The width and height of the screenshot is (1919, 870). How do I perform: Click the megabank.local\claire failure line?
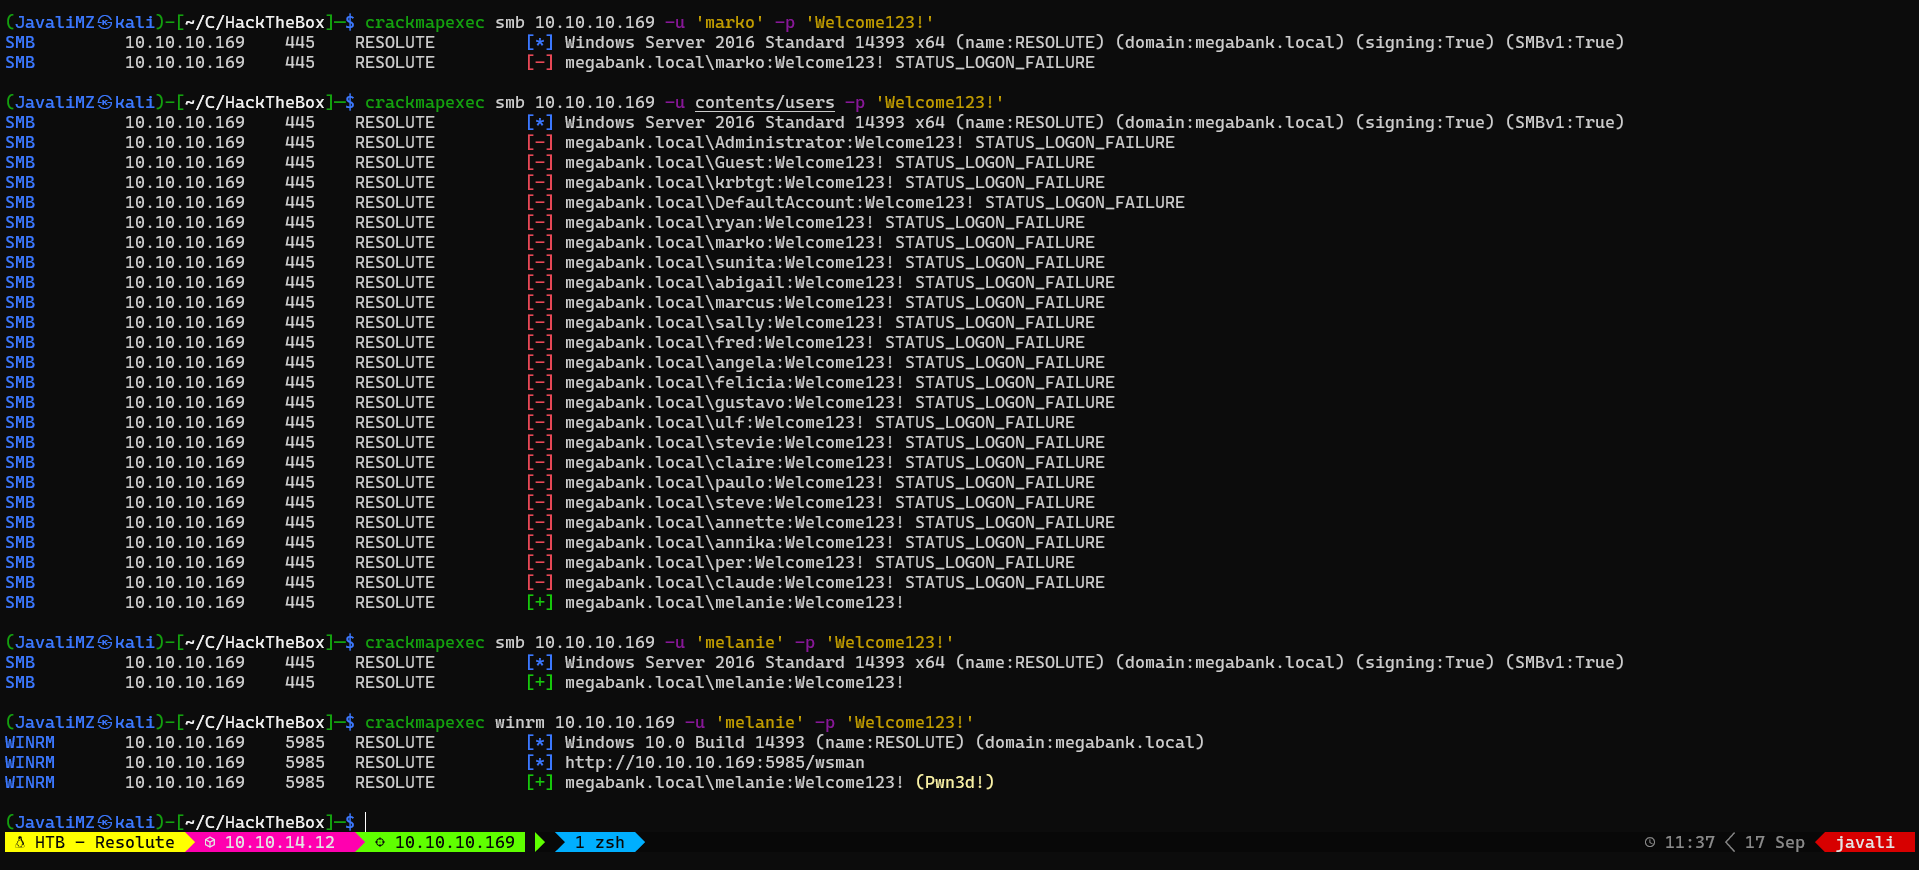835,462
